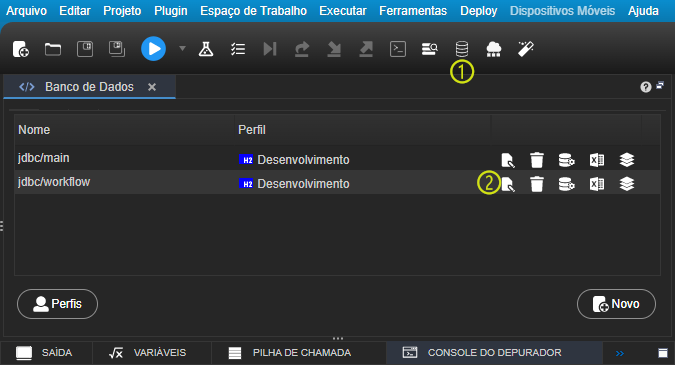Click the save all icon

click(x=117, y=49)
